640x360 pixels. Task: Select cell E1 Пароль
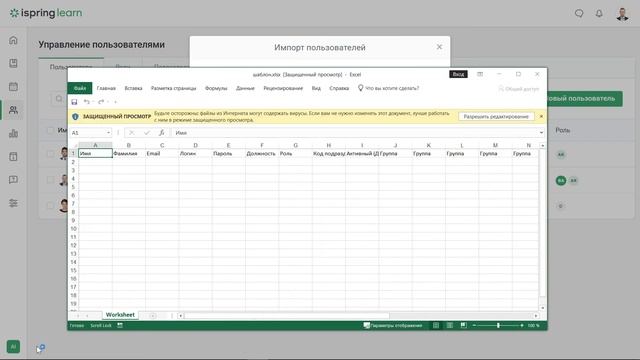[229, 153]
